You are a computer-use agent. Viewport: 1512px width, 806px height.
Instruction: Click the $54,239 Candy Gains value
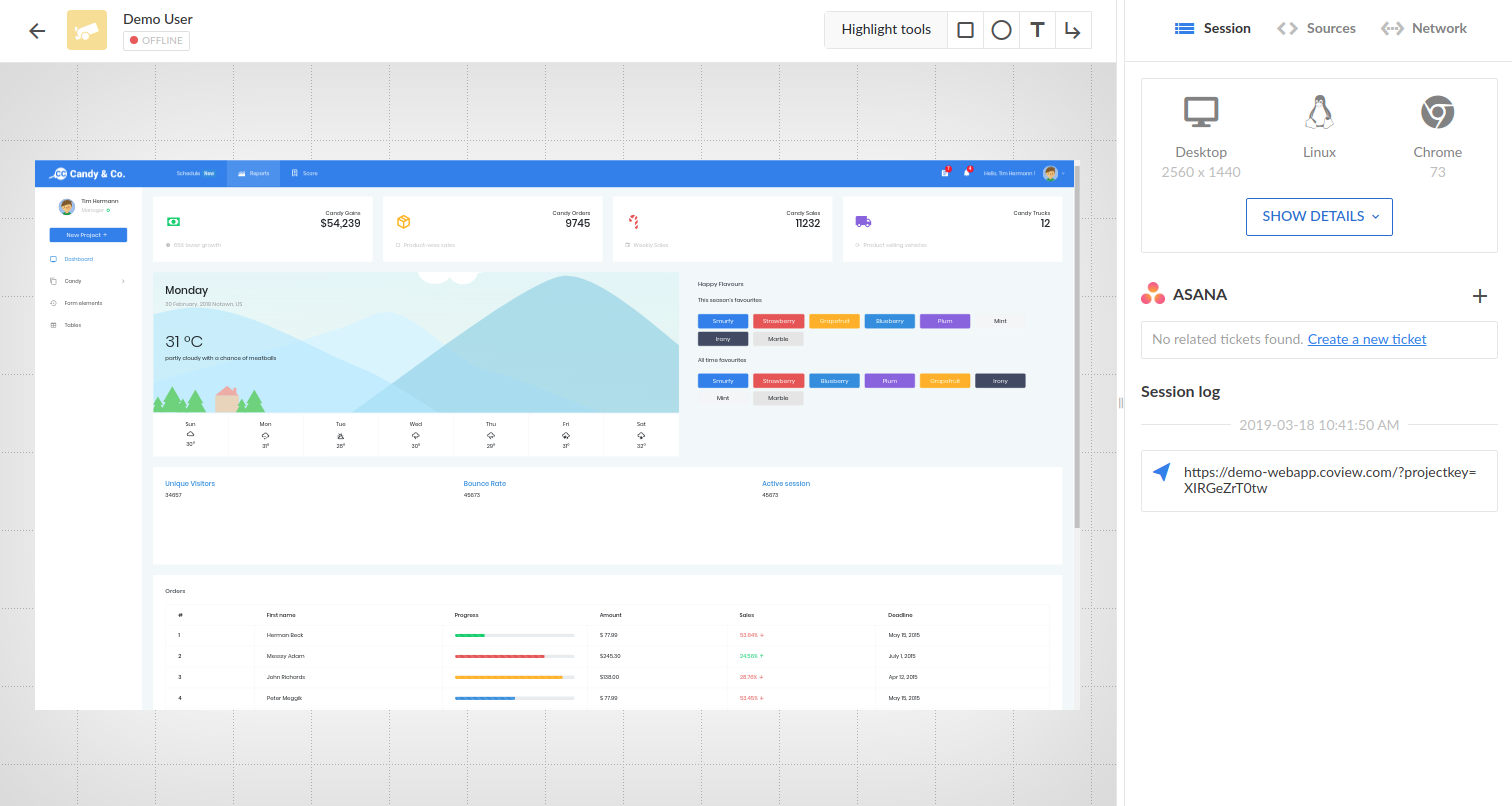340,223
